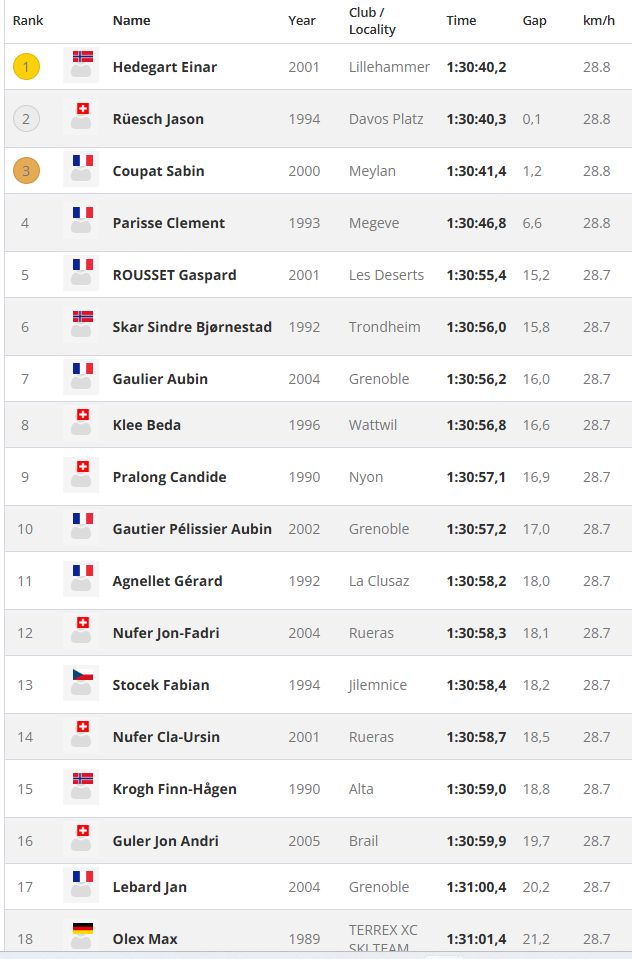Open Hedegart Einar's athlete name link
632x959 pixels.
(x=165, y=67)
